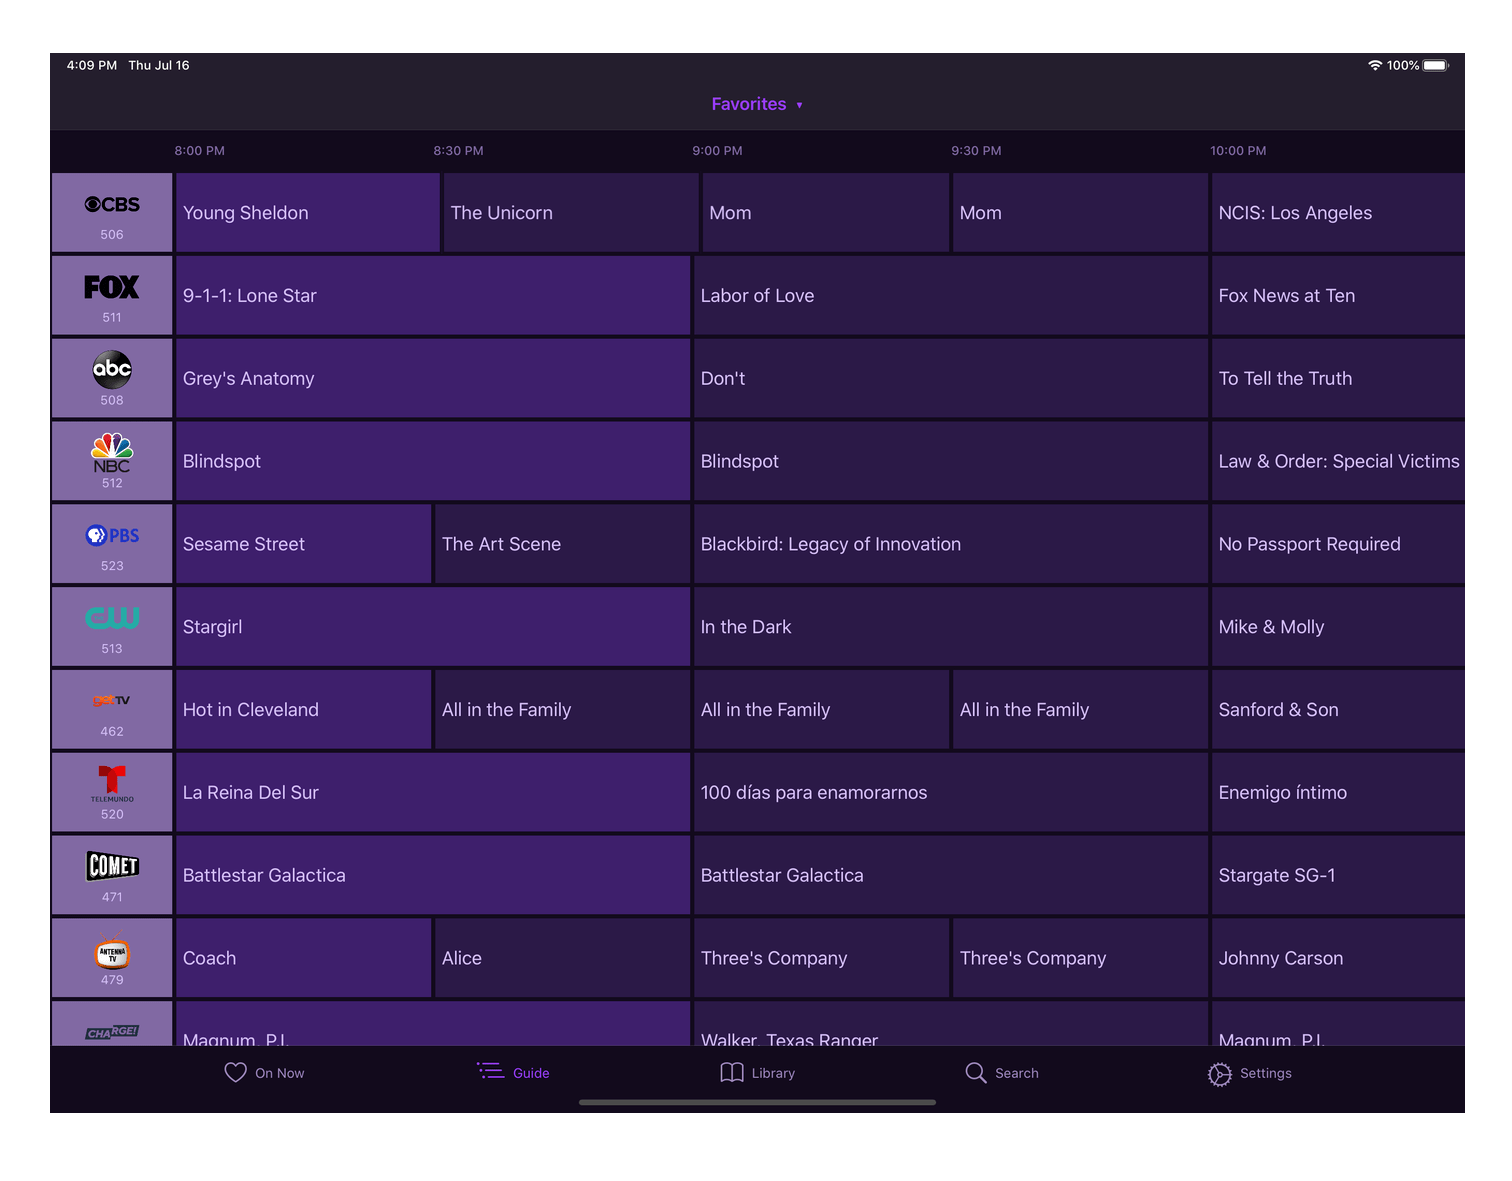Screen dimensions: 1512x1181
Task: Open Law & Order: Special Victims
Action: pos(1338,461)
